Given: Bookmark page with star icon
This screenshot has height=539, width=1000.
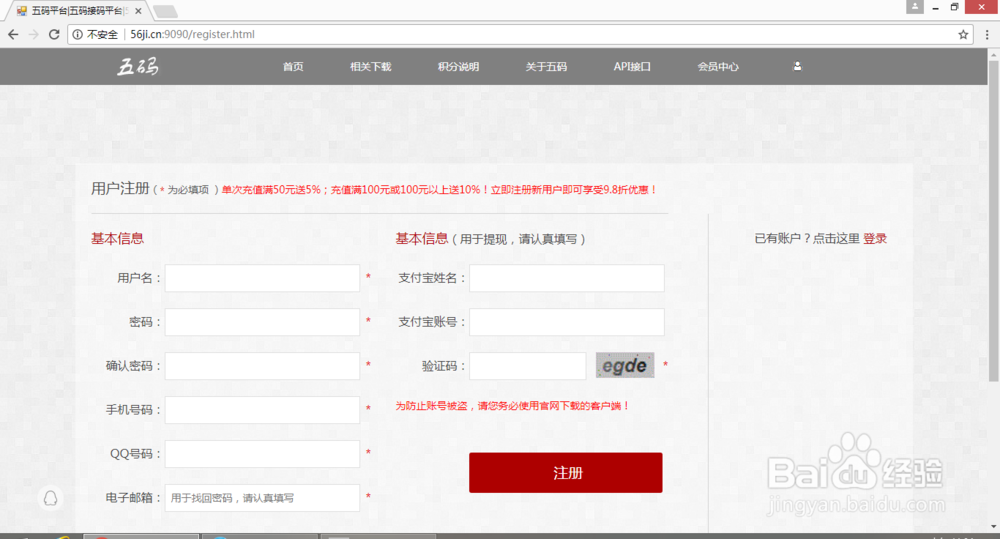Looking at the screenshot, I should point(963,34).
